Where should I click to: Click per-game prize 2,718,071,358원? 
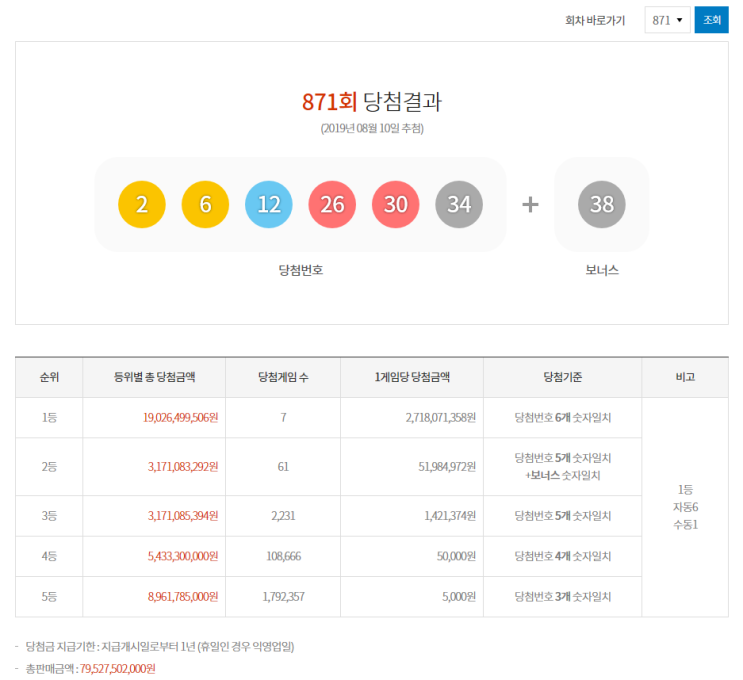[x=441, y=417]
